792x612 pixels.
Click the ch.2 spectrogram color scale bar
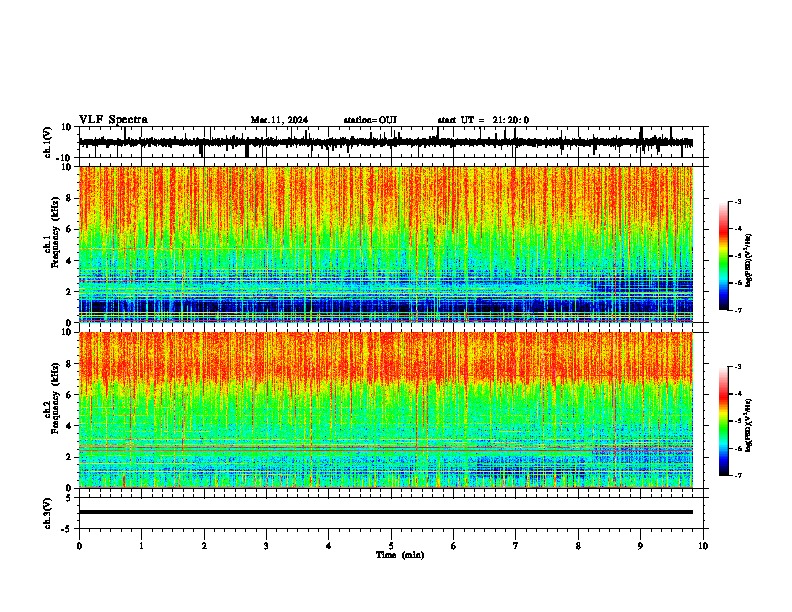pos(724,421)
